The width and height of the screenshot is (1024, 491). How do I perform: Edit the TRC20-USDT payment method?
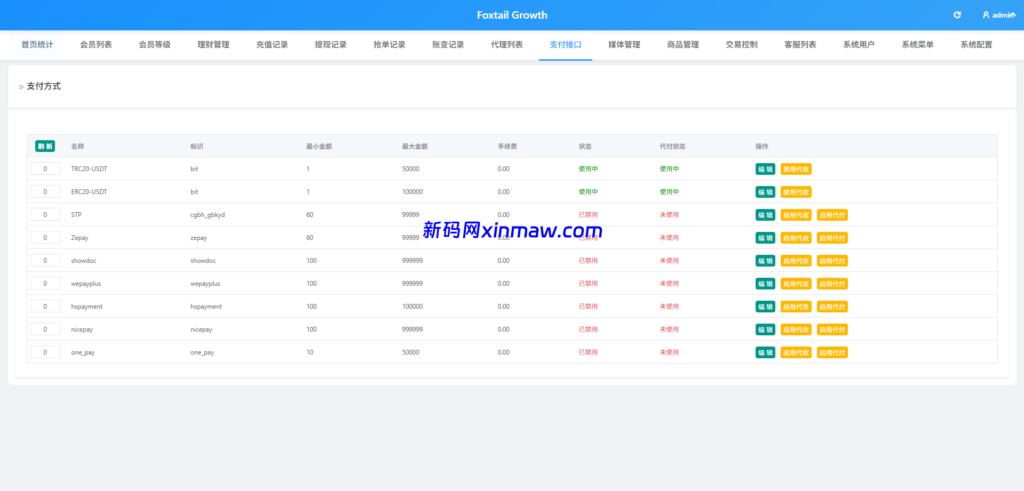pos(765,169)
